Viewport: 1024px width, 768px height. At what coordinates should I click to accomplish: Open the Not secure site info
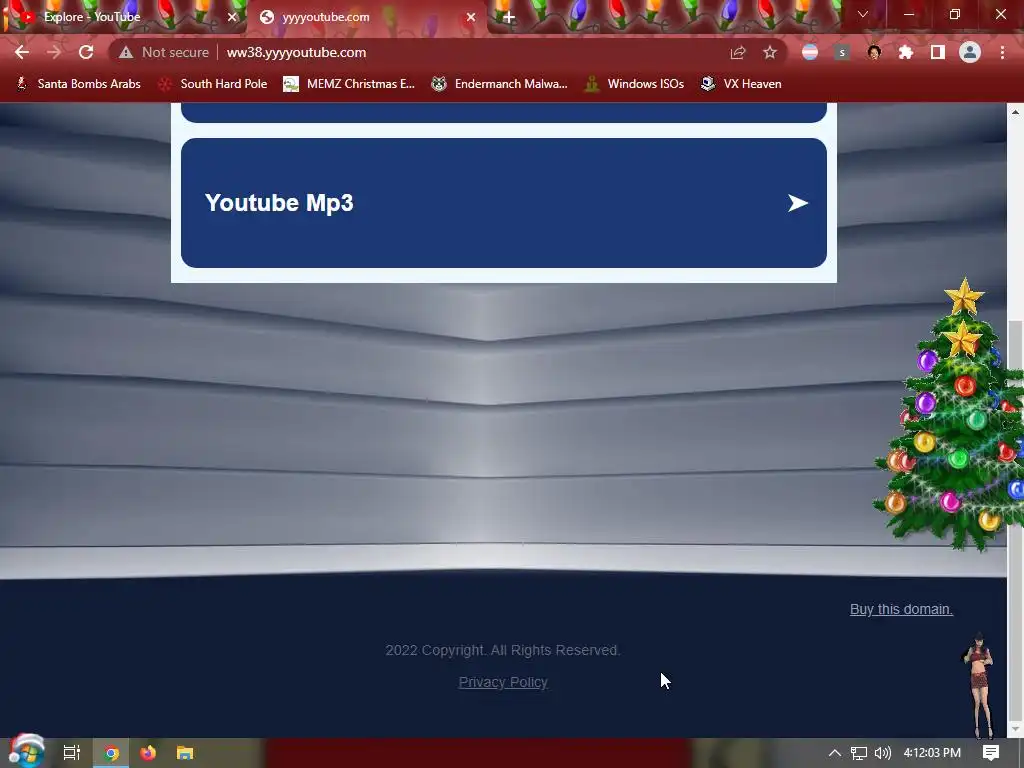click(x=164, y=52)
